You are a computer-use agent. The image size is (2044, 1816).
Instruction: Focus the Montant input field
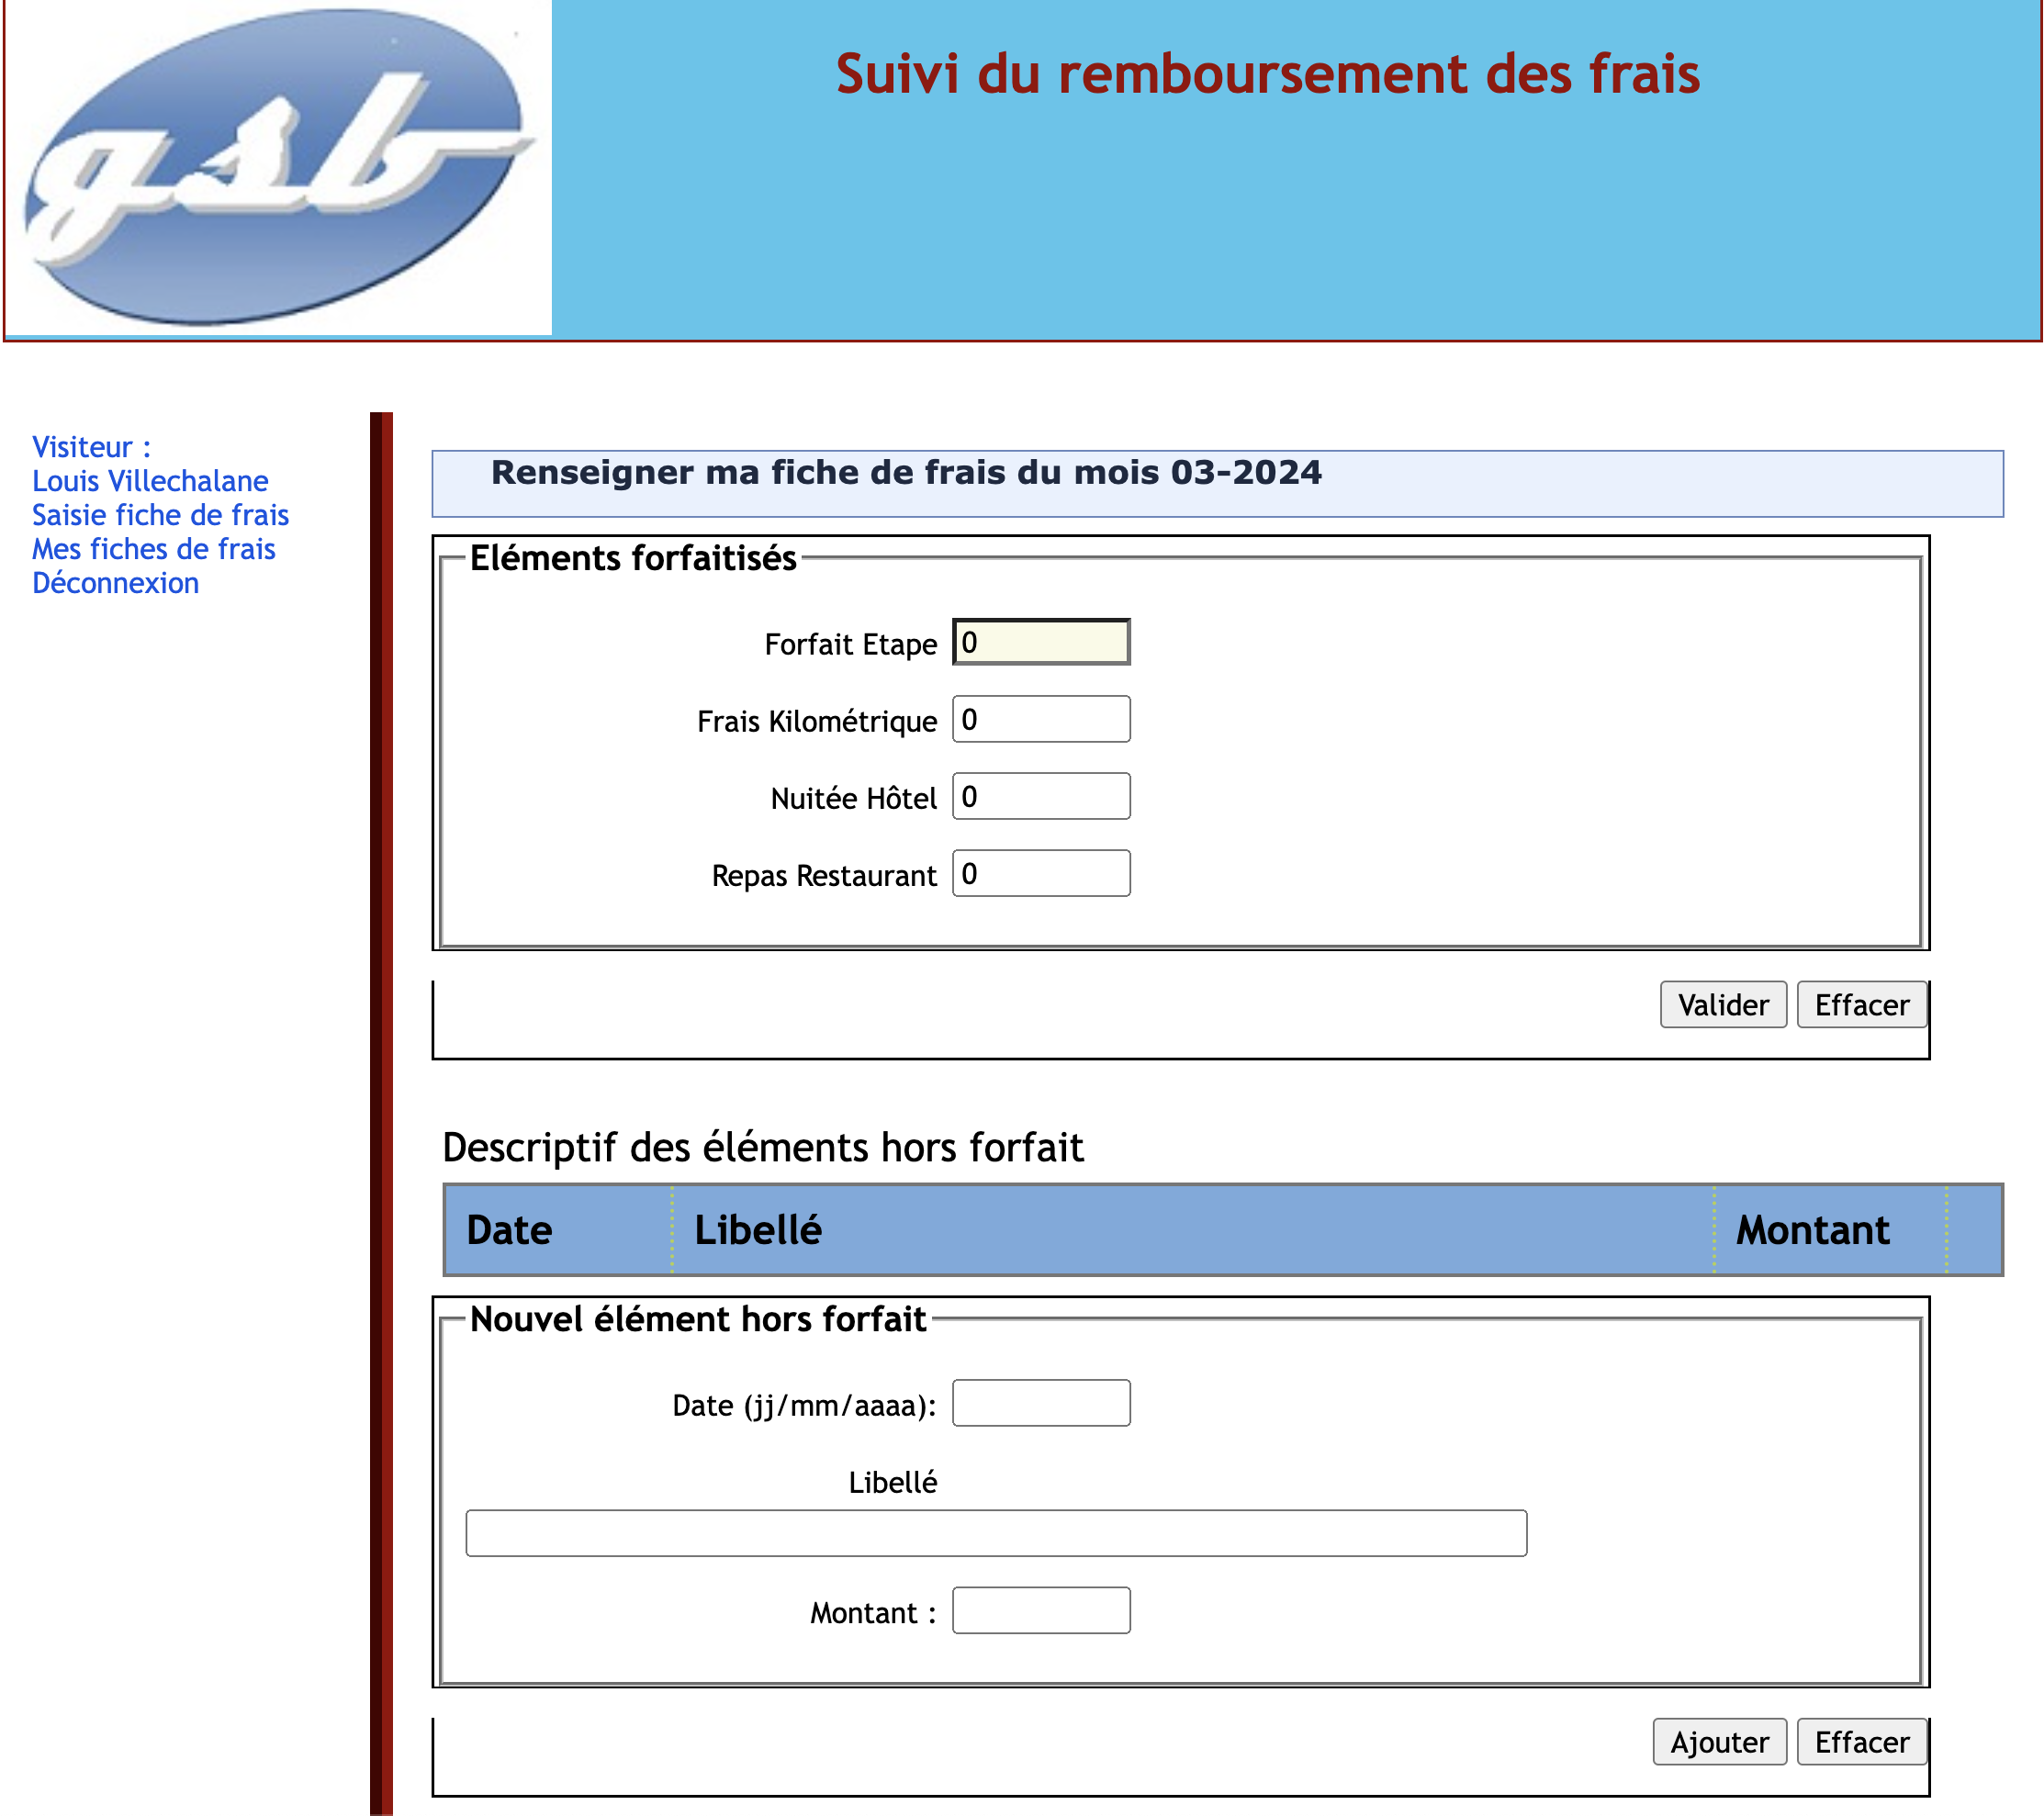coord(1040,1610)
